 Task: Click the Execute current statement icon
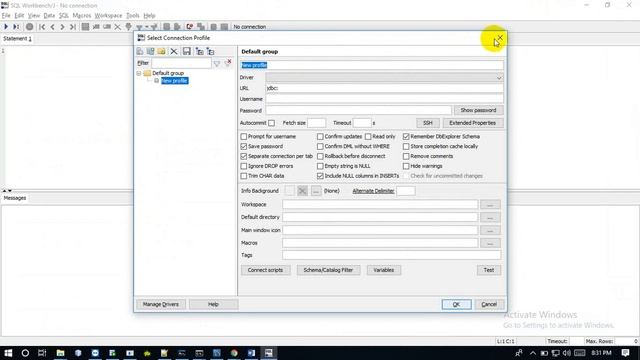pyautogui.click(x=16, y=27)
